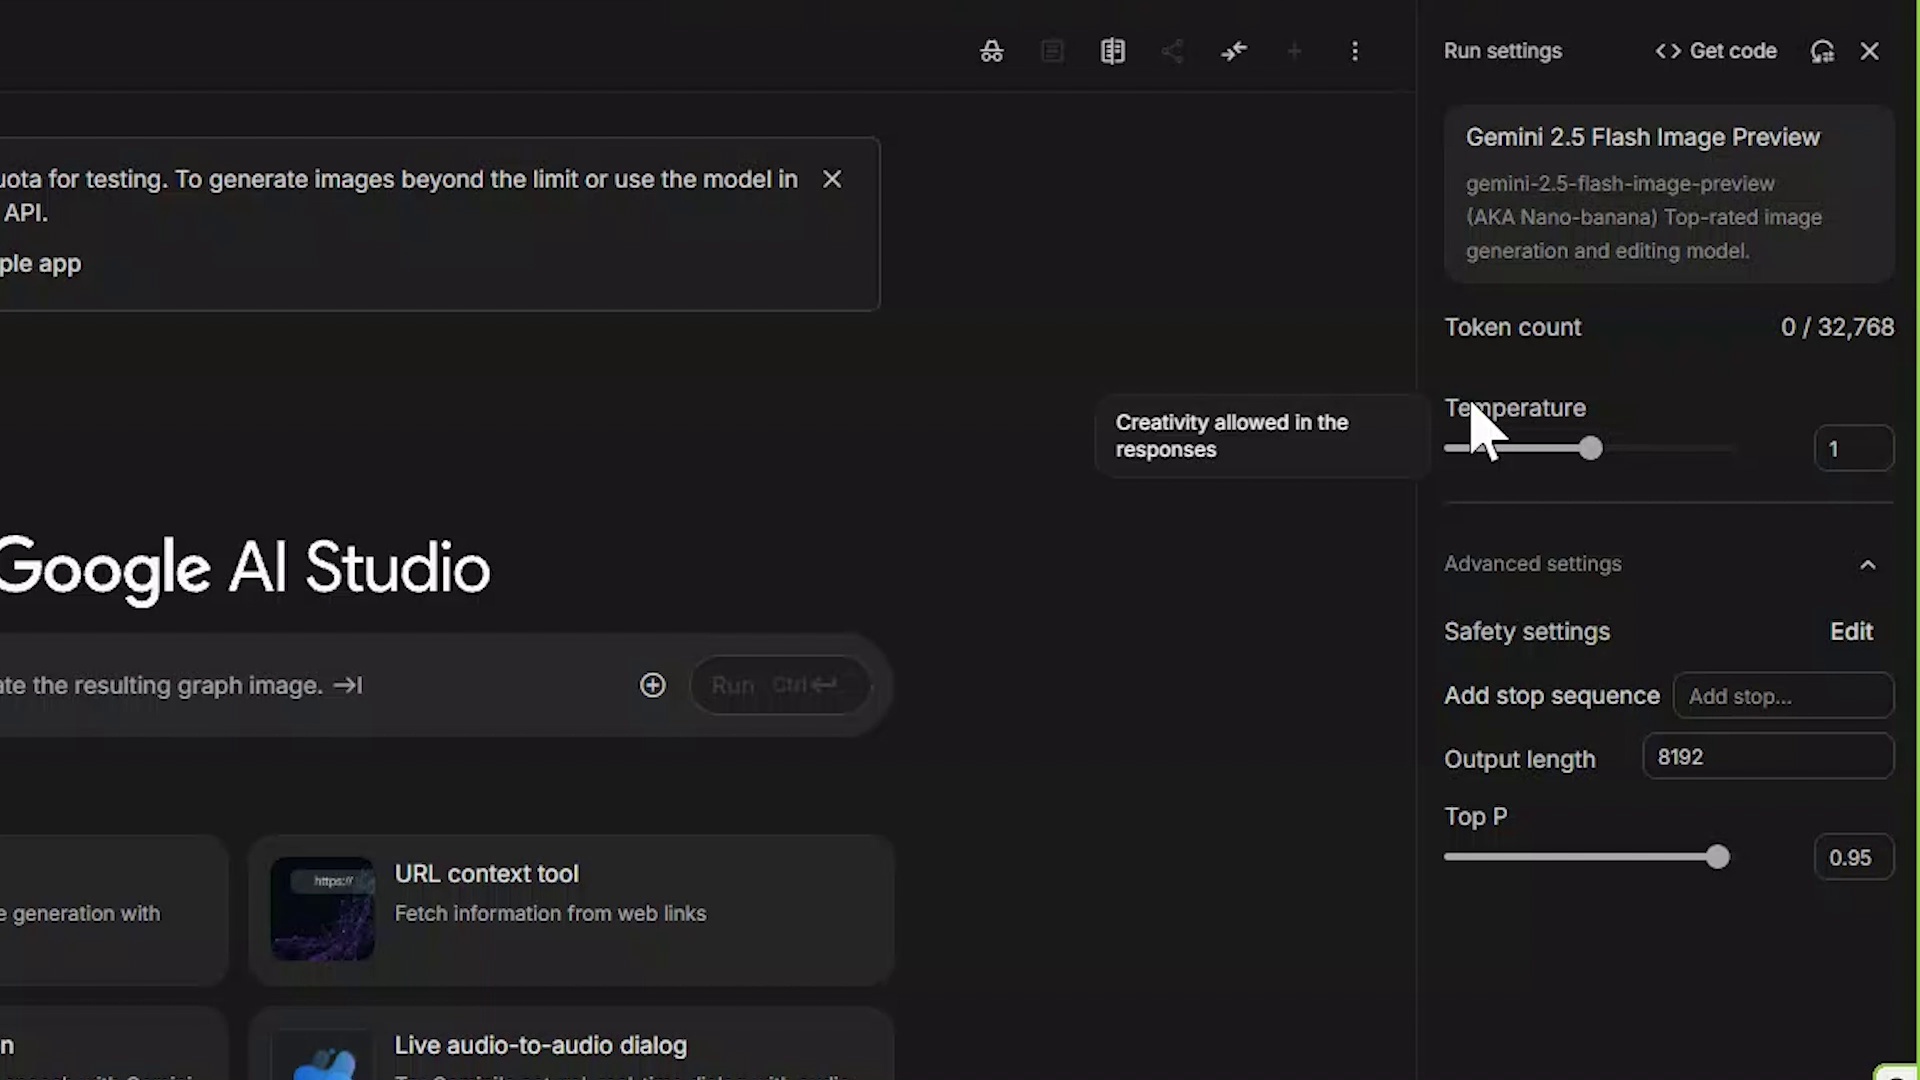Screen dimensions: 1920x1080
Task: Click the Top P slider handle
Action: (x=1717, y=857)
